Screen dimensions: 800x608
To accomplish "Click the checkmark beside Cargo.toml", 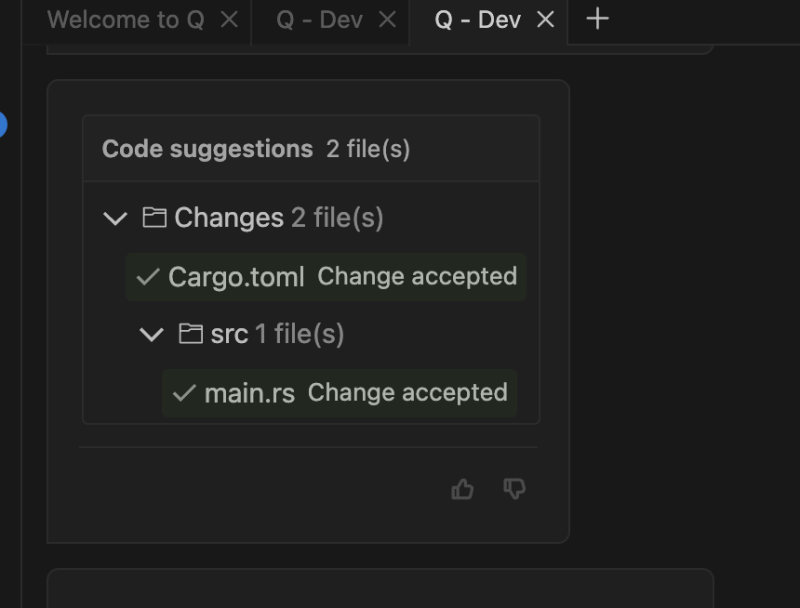I will click(148, 277).
